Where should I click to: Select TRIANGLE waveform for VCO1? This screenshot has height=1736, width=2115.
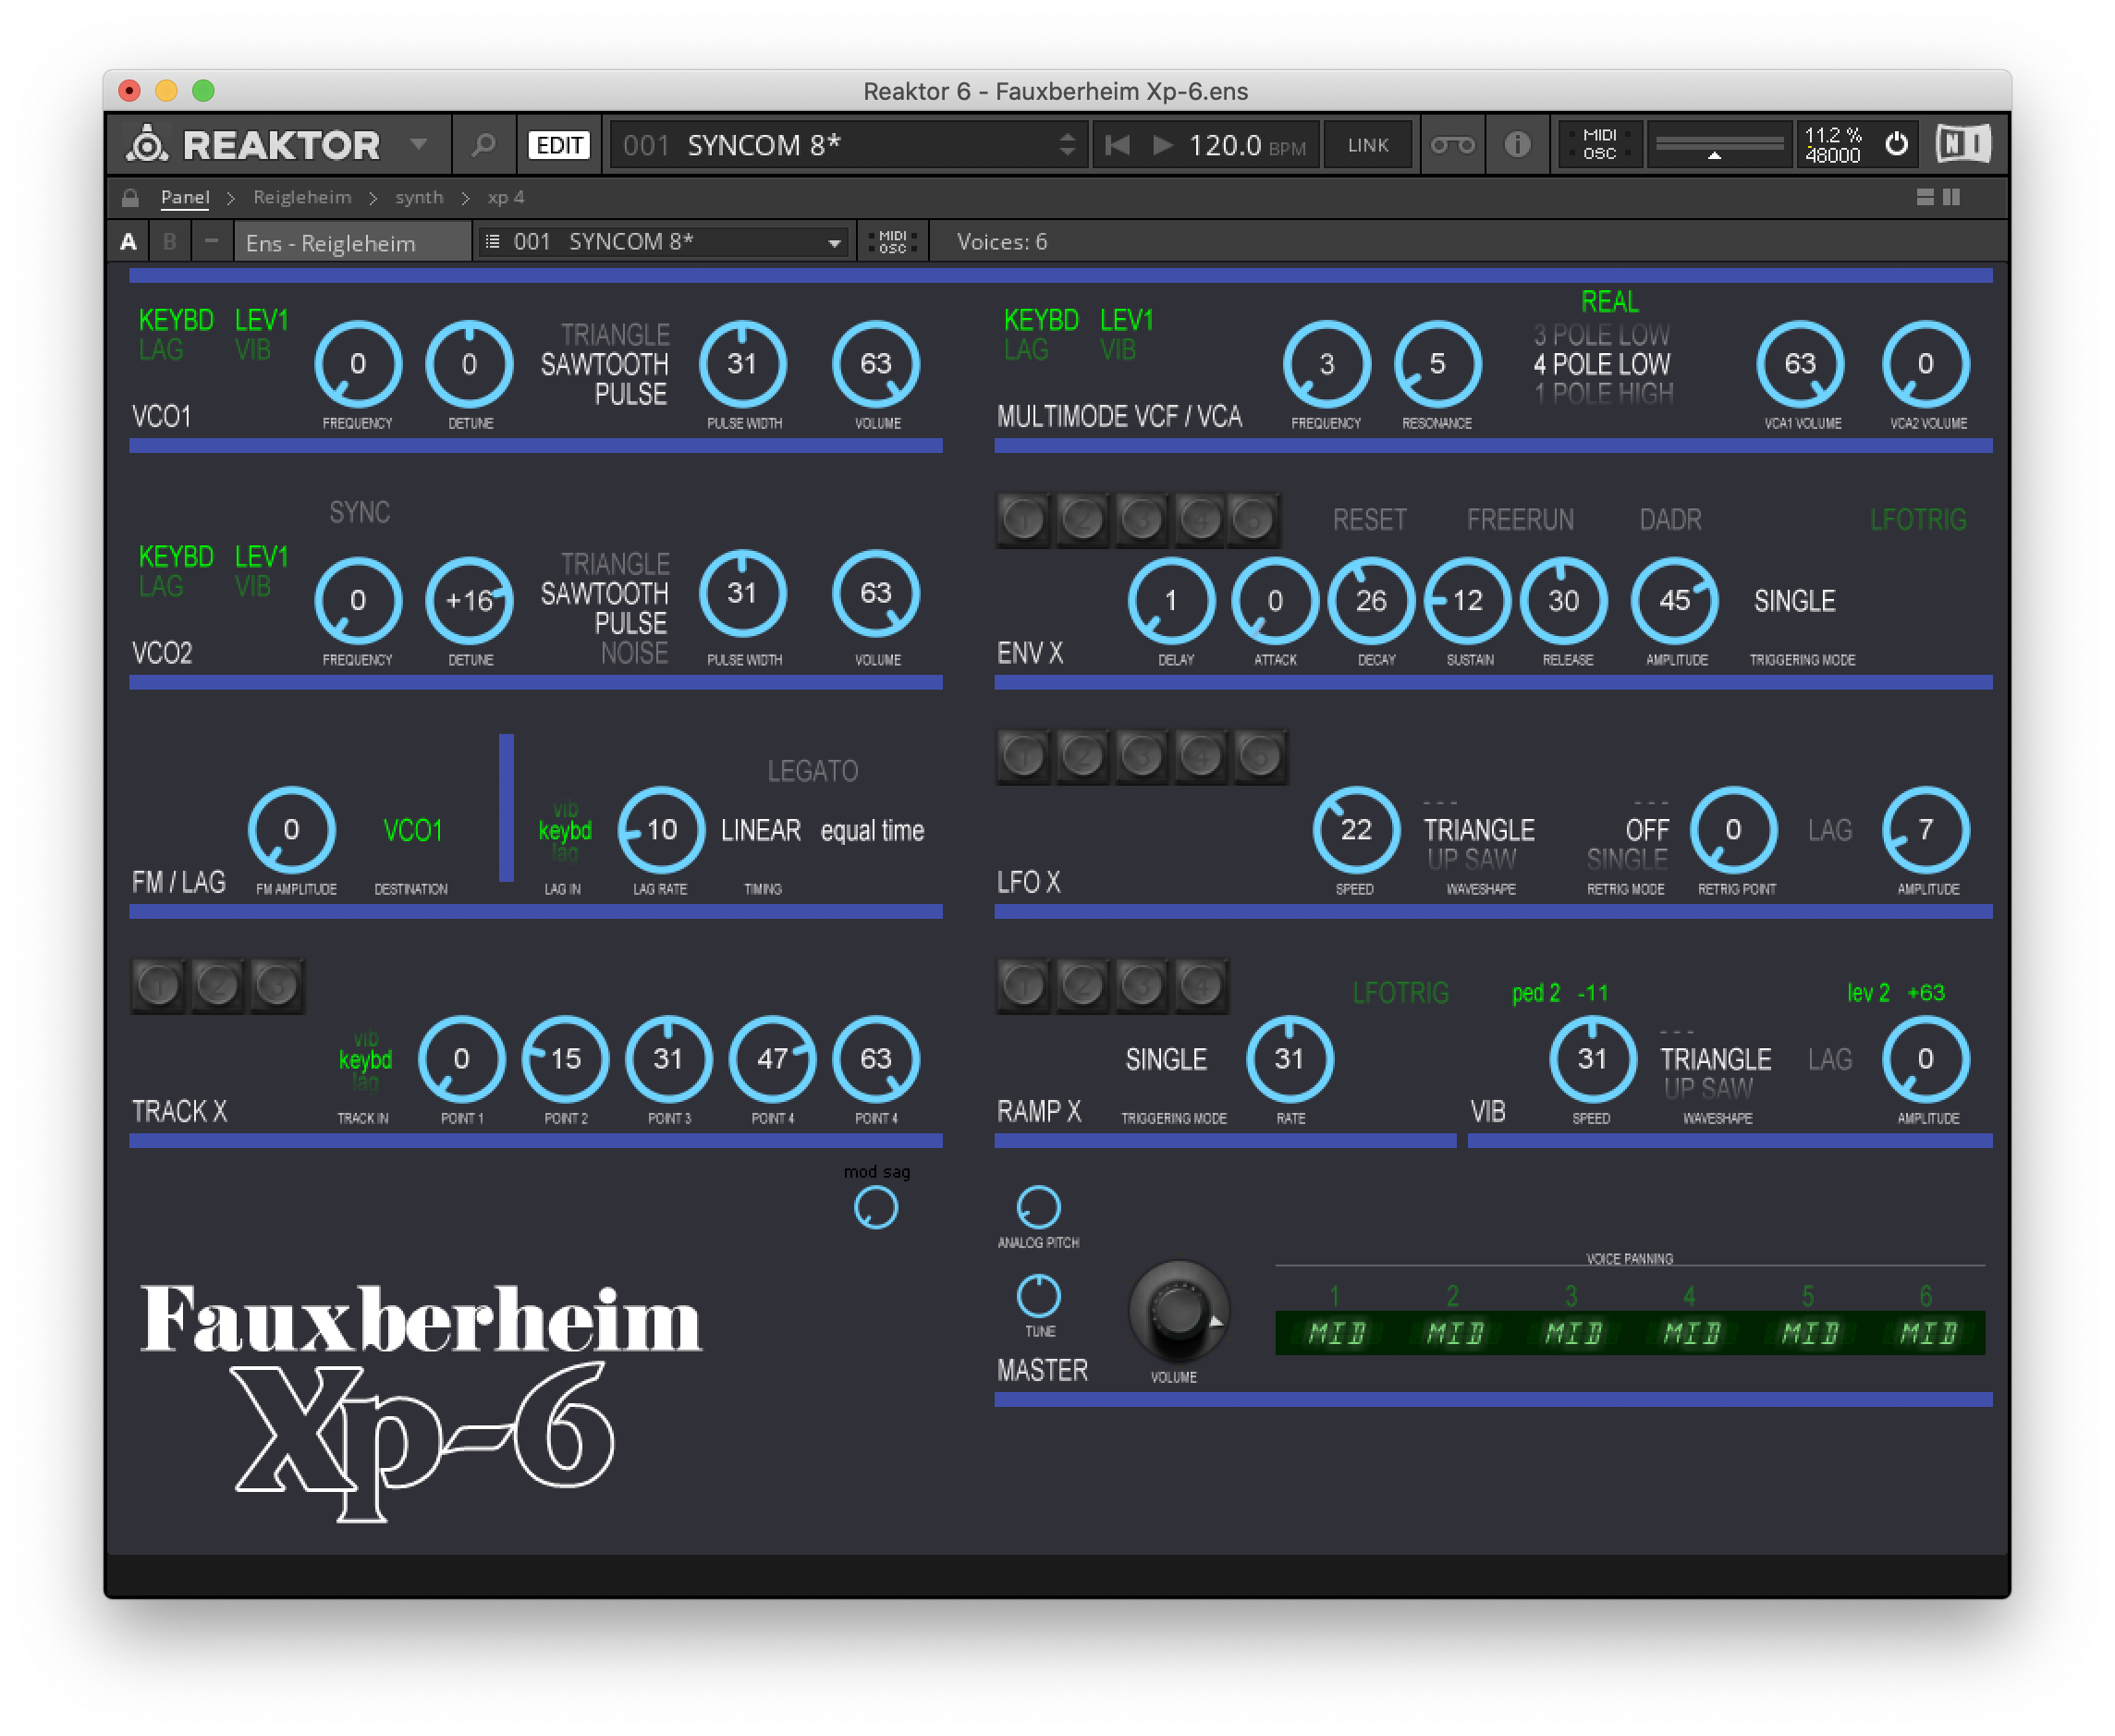tap(615, 334)
